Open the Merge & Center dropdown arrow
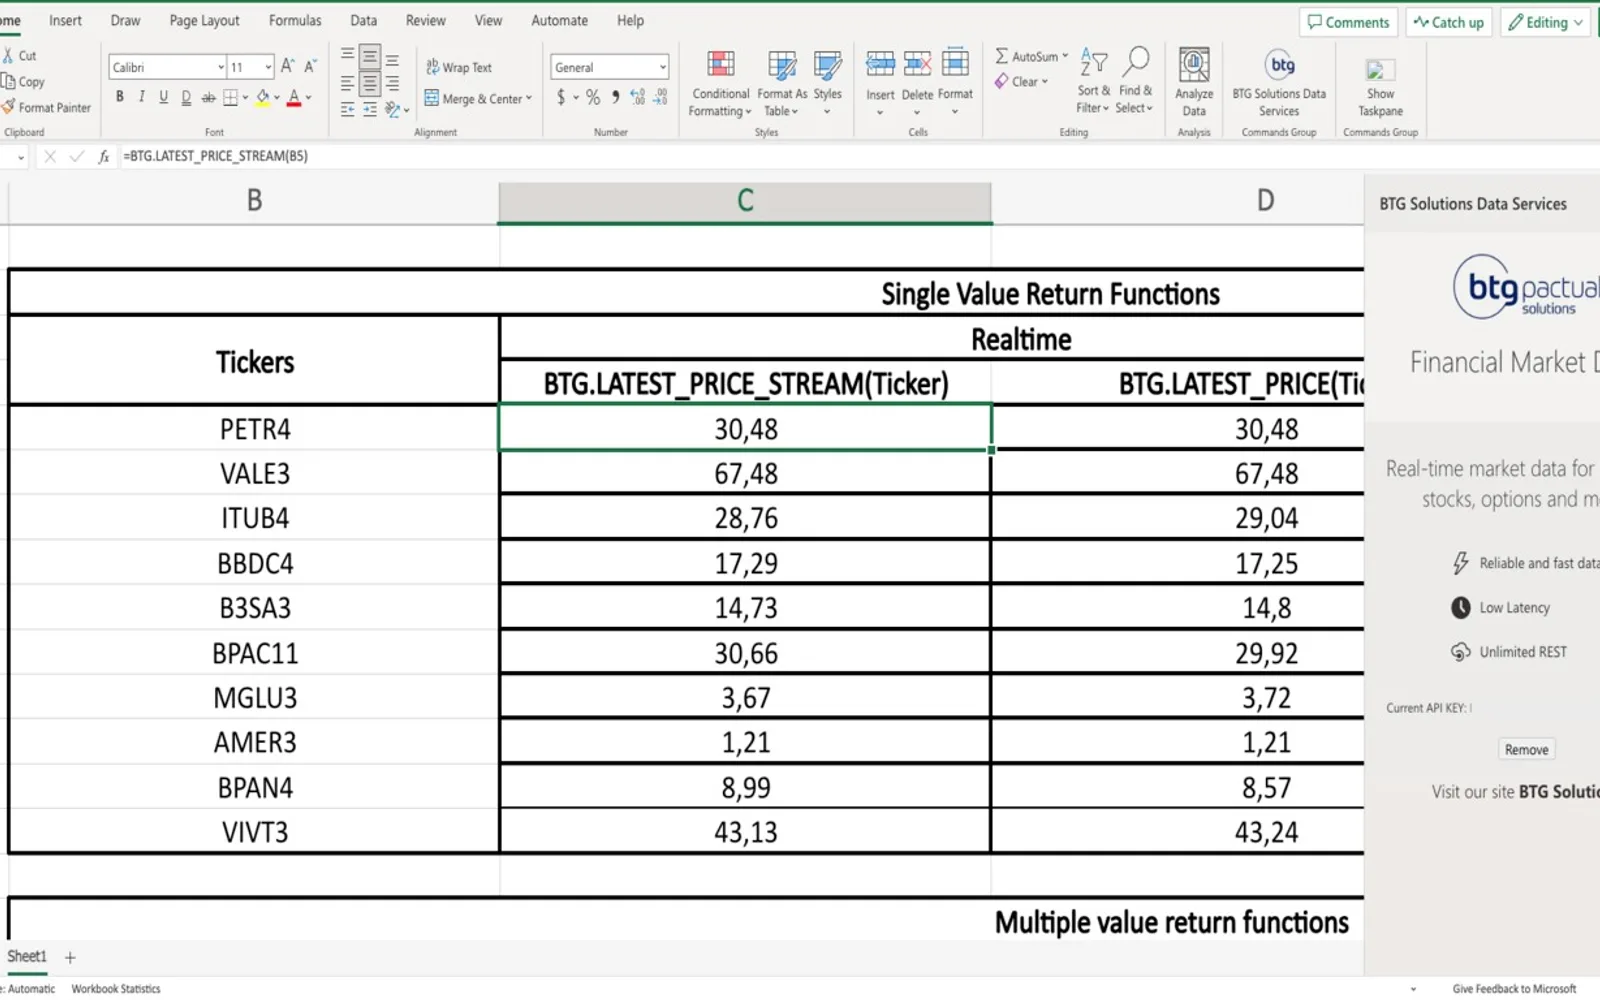Viewport: 1600px width, 1000px height. tap(529, 98)
